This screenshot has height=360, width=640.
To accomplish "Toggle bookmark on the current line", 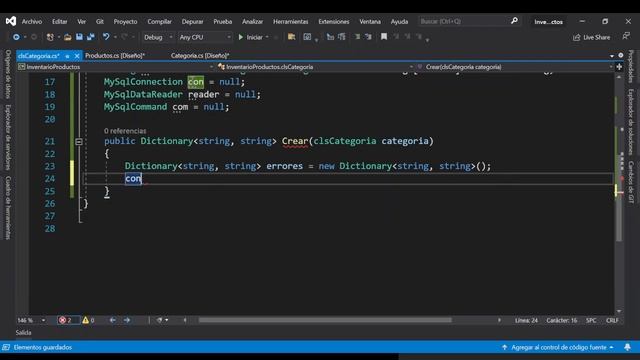I will pyautogui.click(x=384, y=37).
